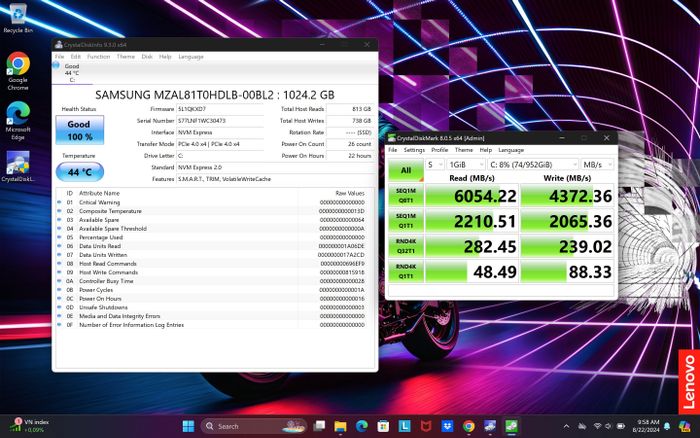700x438 pixels.
Task: Click the Attribute Name column header
Action: click(99, 193)
